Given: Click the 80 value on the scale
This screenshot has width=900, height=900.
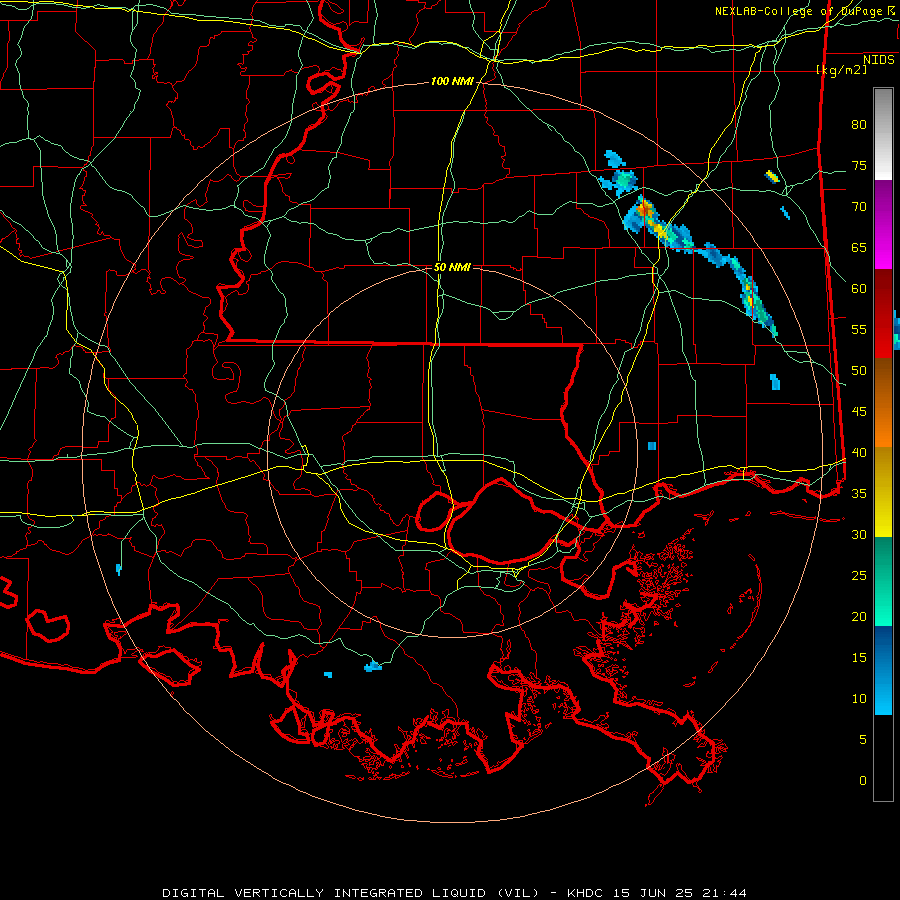Looking at the screenshot, I should click(859, 125).
